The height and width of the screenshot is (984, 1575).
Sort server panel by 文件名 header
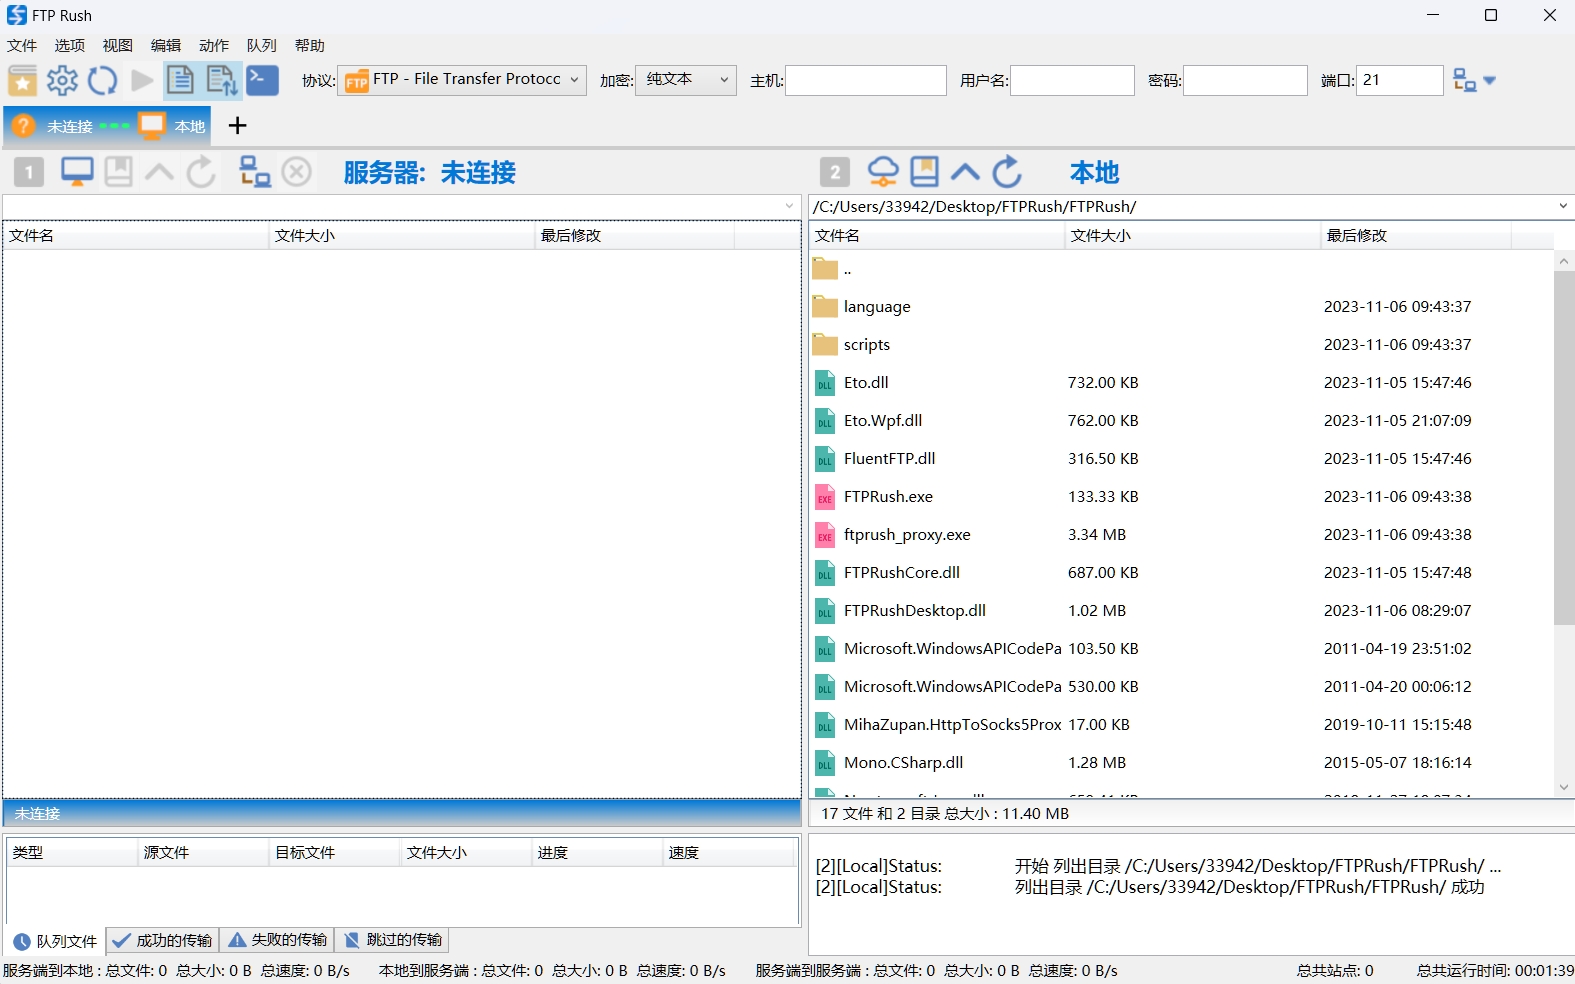136,236
